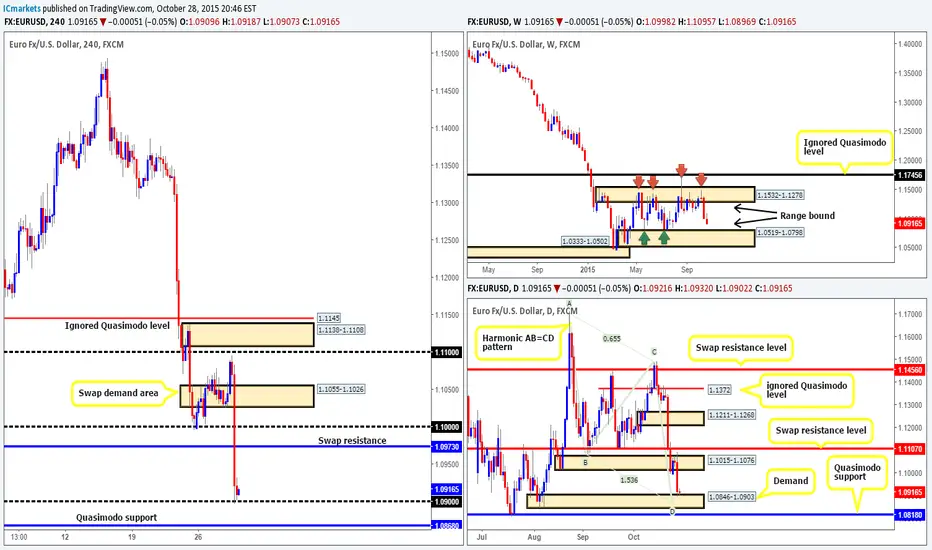Click the 1.1532-1.1278 zone label
The image size is (932, 550).
[780, 194]
